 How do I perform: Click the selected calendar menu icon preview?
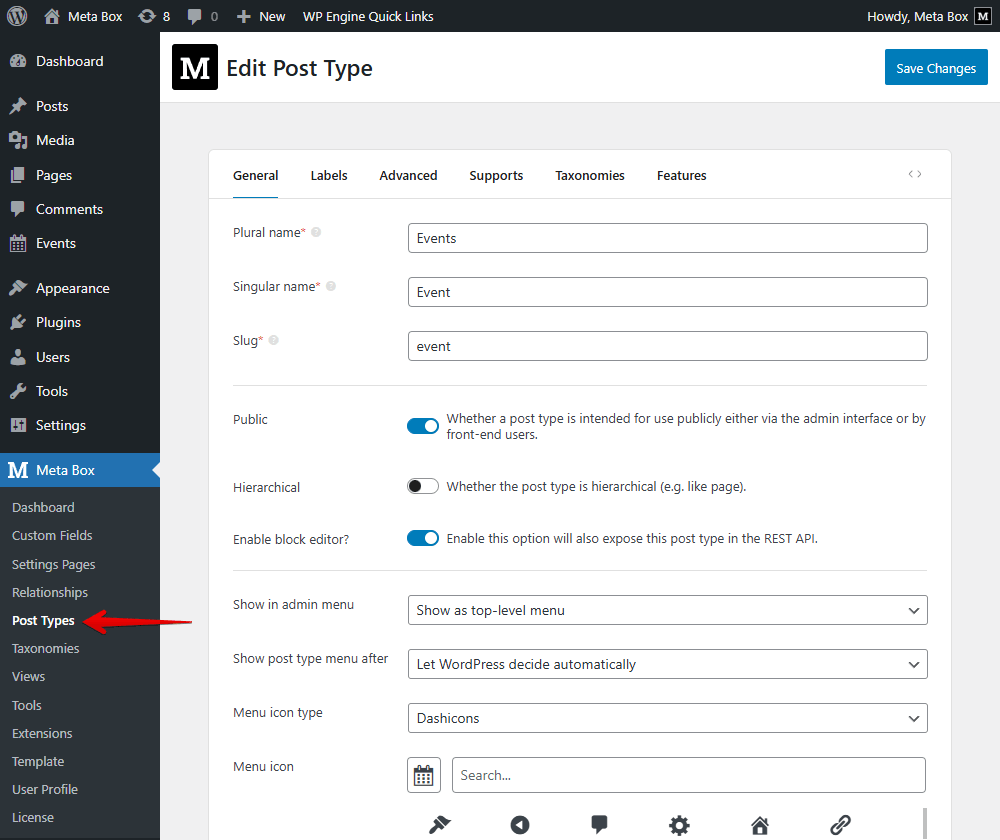[423, 775]
